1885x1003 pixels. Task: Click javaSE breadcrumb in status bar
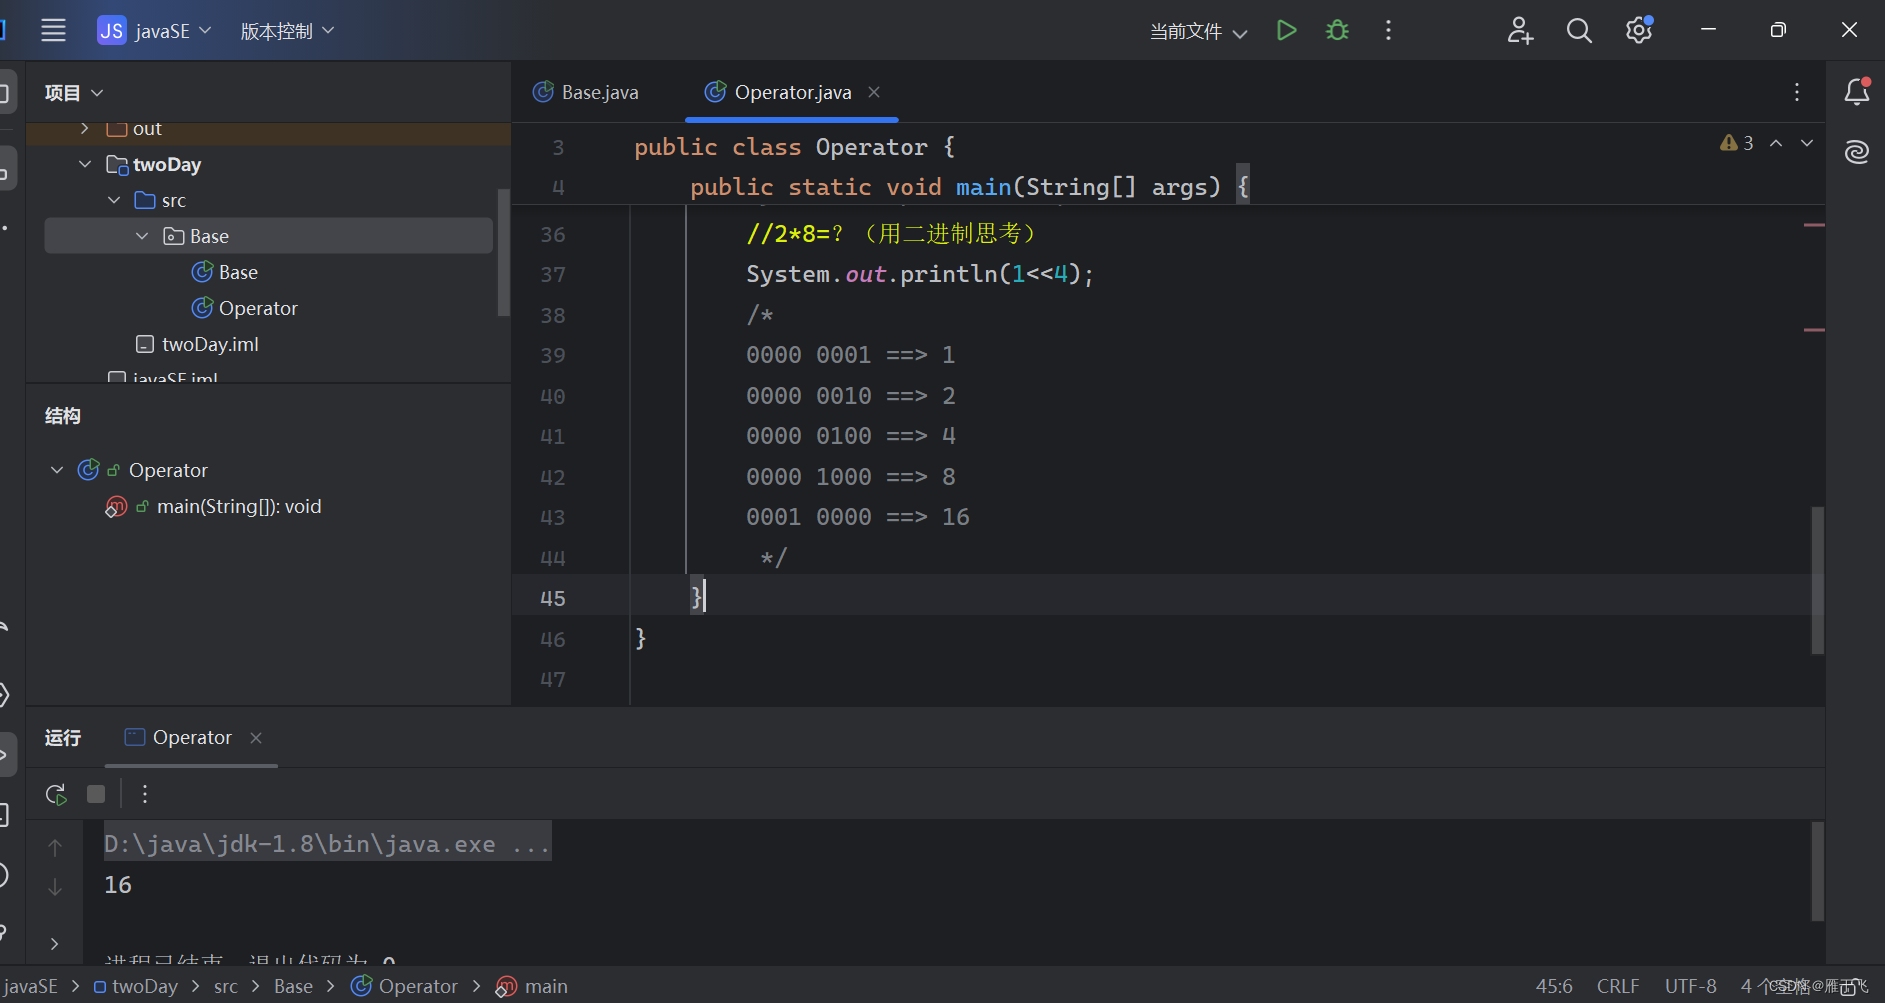tap(31, 986)
